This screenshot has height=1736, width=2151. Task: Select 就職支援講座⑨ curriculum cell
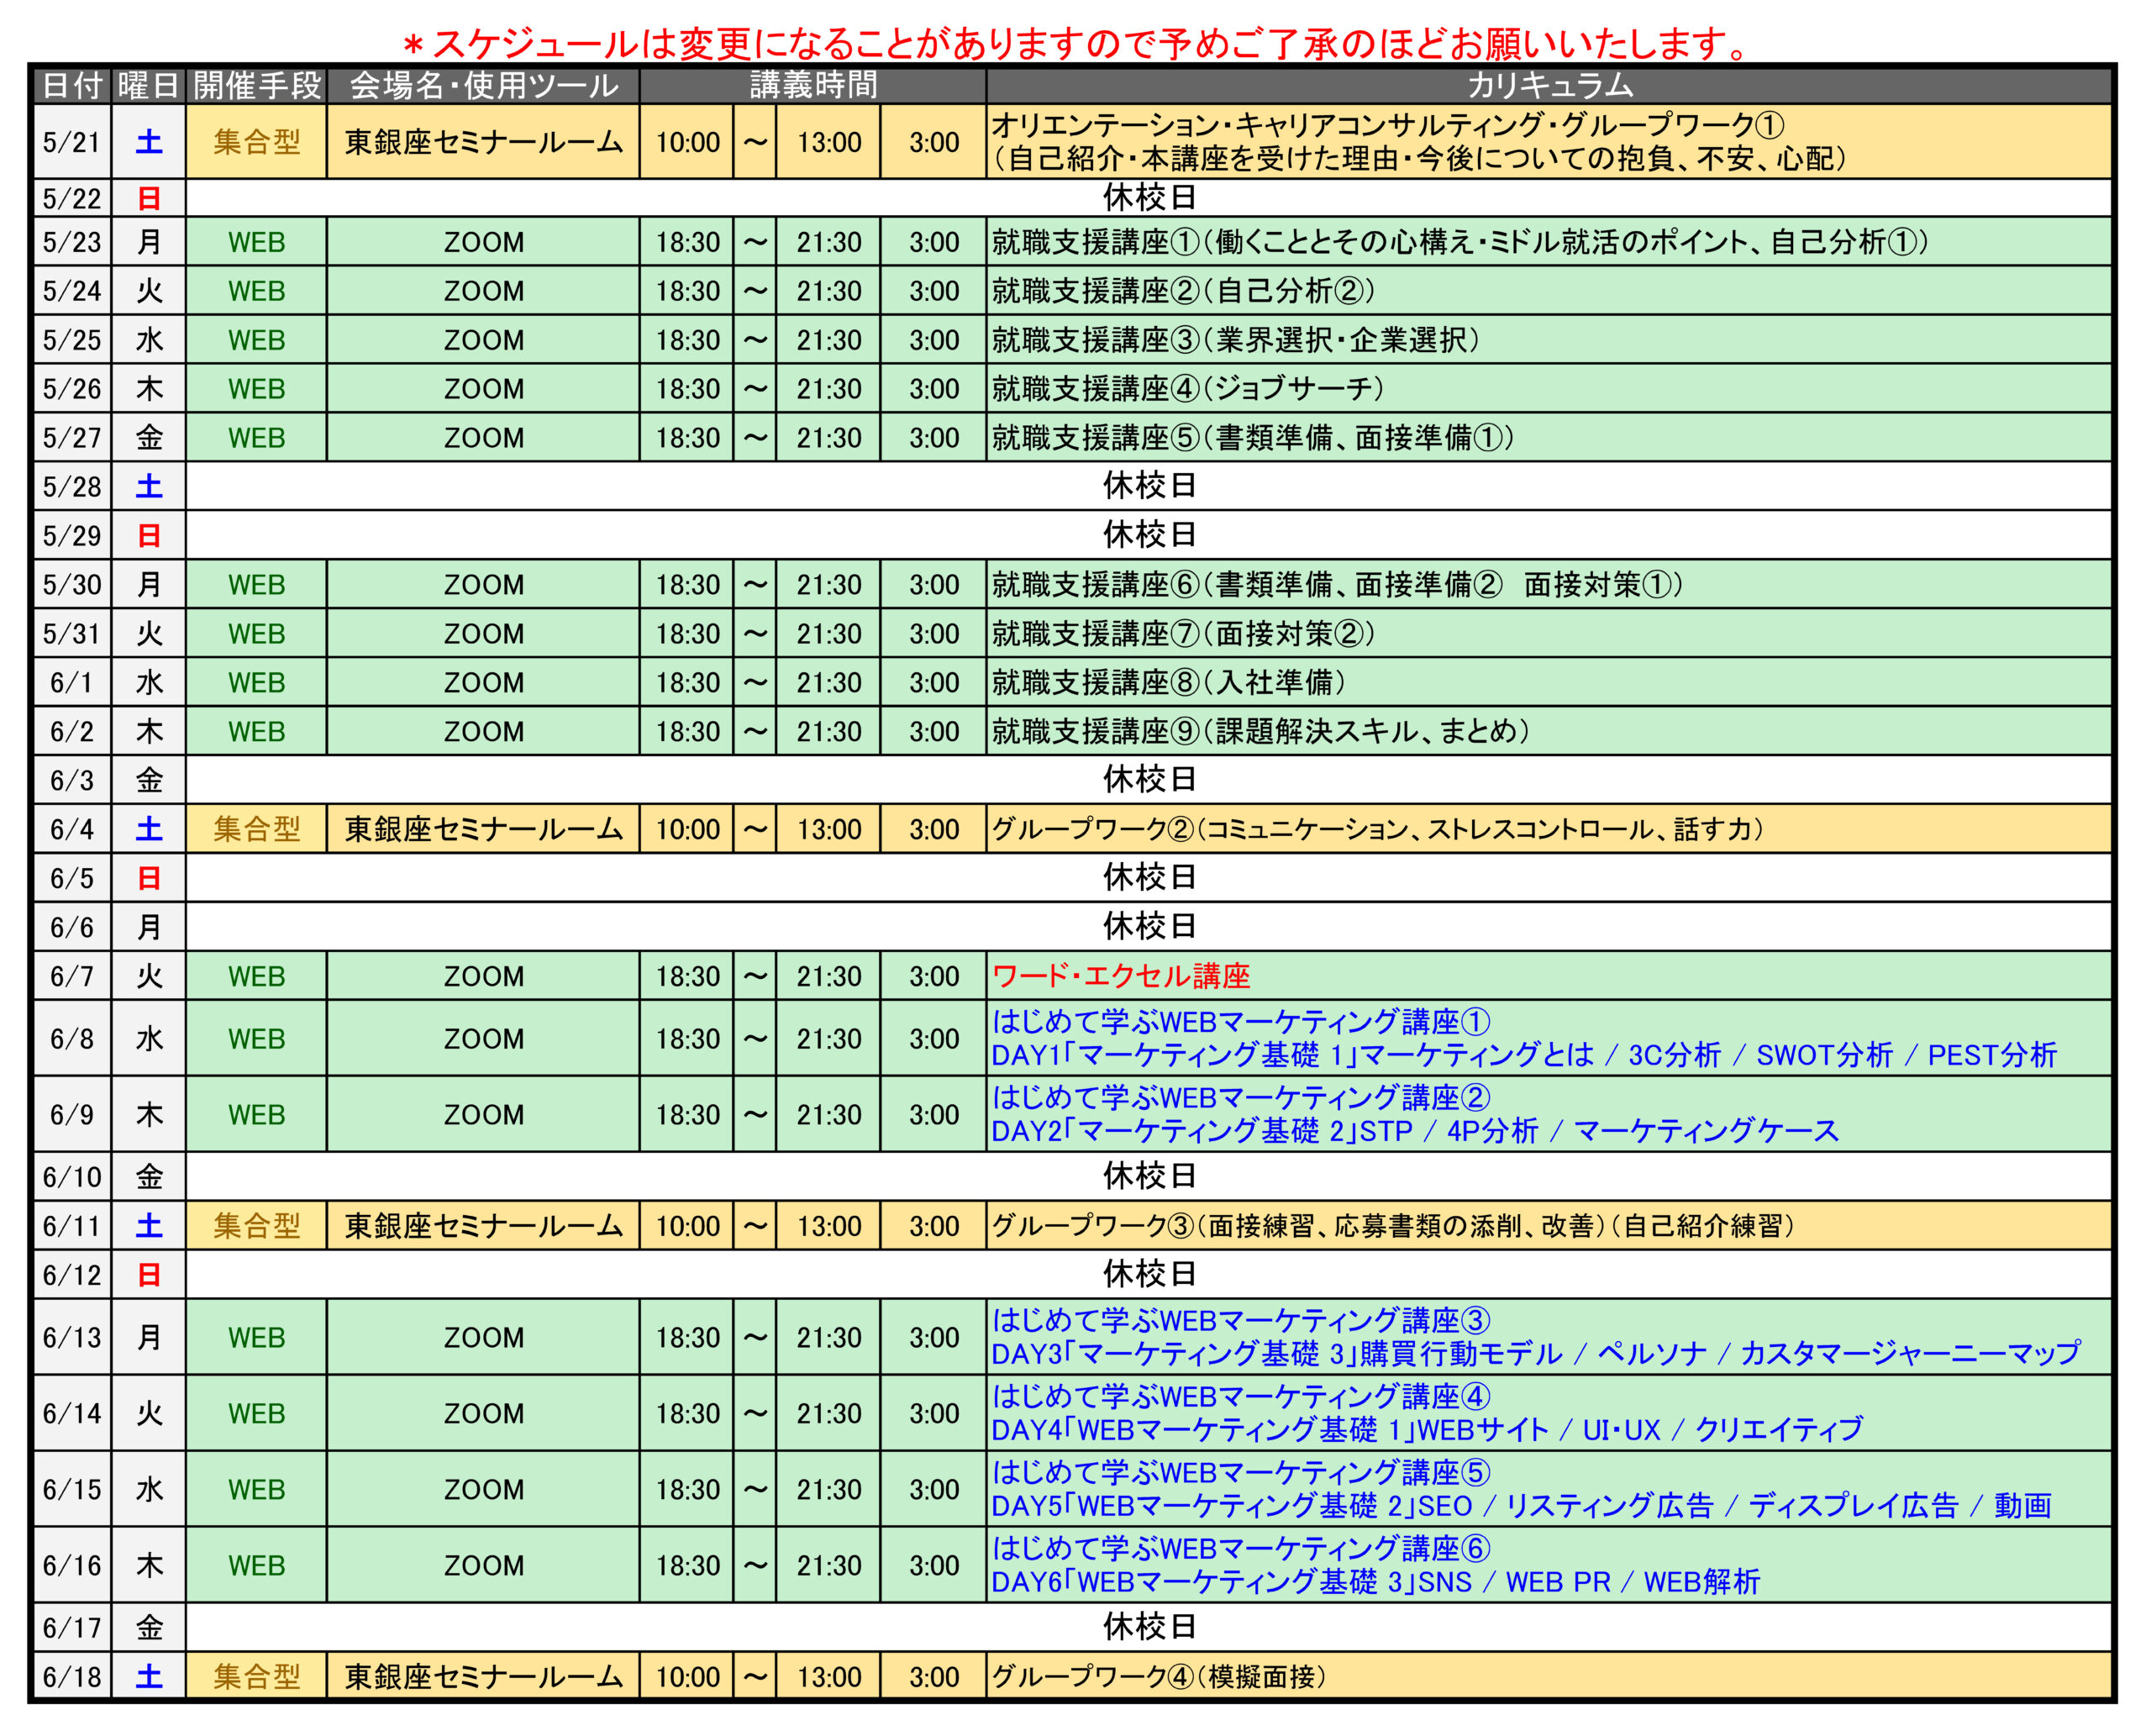click(1549, 731)
